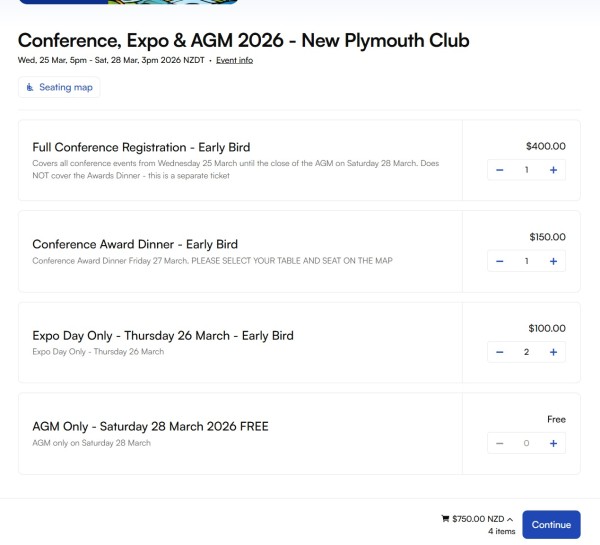
Task: Click the disabled minus for AGM Only
Action: pos(500,443)
